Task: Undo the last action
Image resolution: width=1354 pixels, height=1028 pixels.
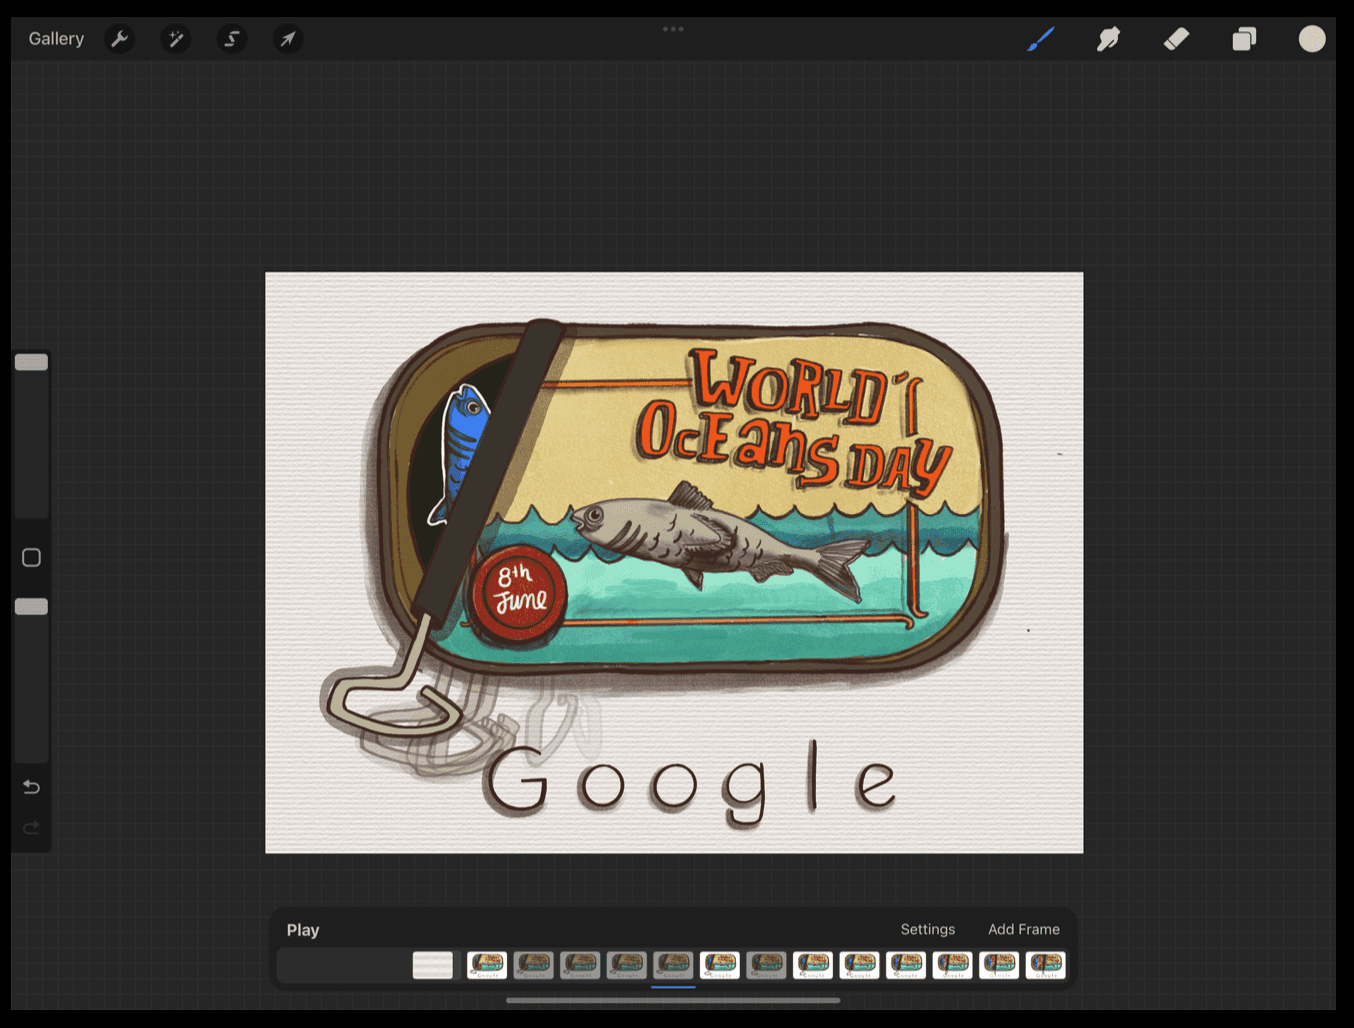Action: pyautogui.click(x=31, y=787)
